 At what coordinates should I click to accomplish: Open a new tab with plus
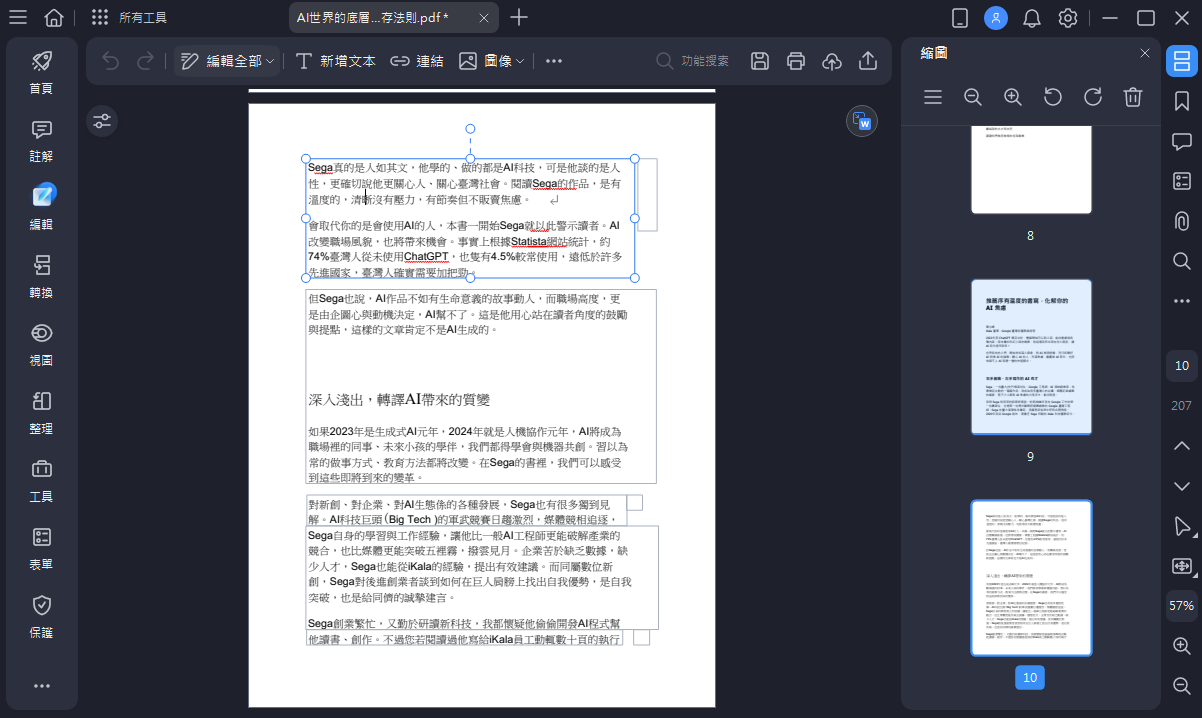coord(519,17)
